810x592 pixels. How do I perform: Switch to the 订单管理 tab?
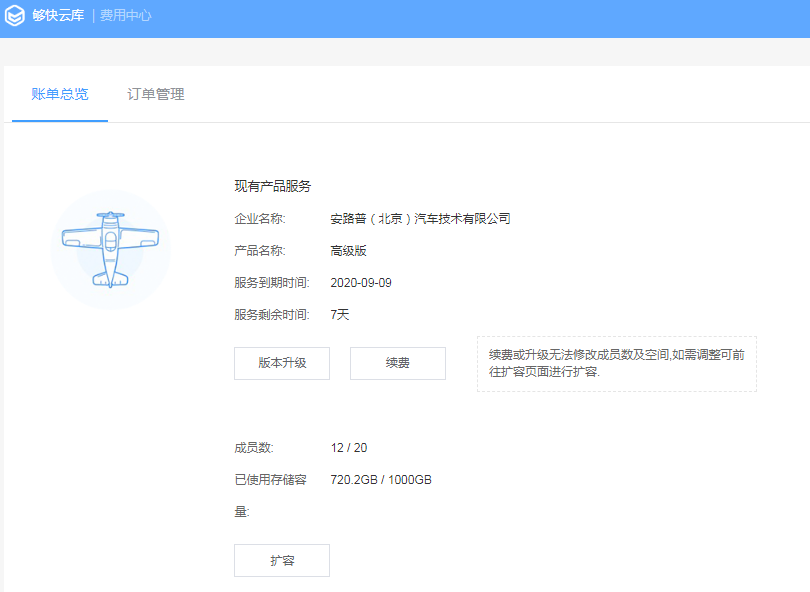point(155,94)
